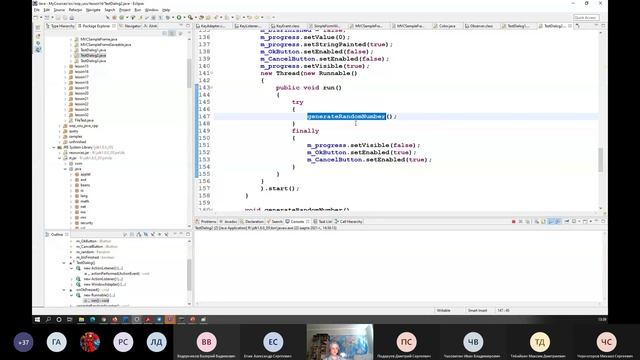Switch to the Declaration tab
This screenshot has height=360, width=640.
click(x=253, y=222)
